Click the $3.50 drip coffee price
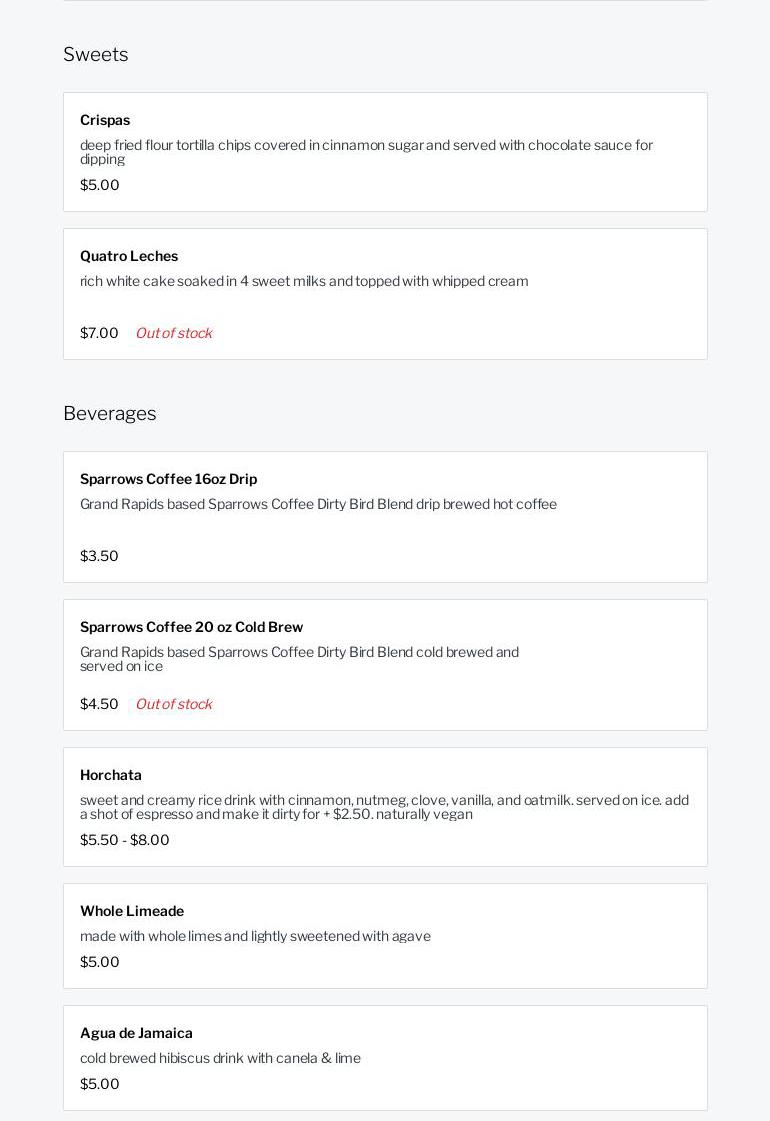This screenshot has width=770, height=1121. tap(99, 556)
